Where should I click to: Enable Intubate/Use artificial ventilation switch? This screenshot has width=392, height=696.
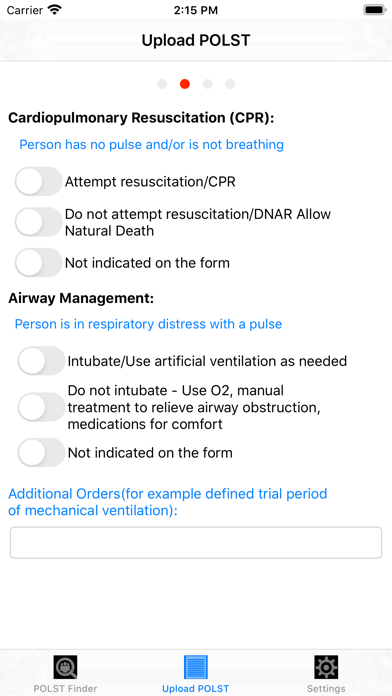(41, 361)
